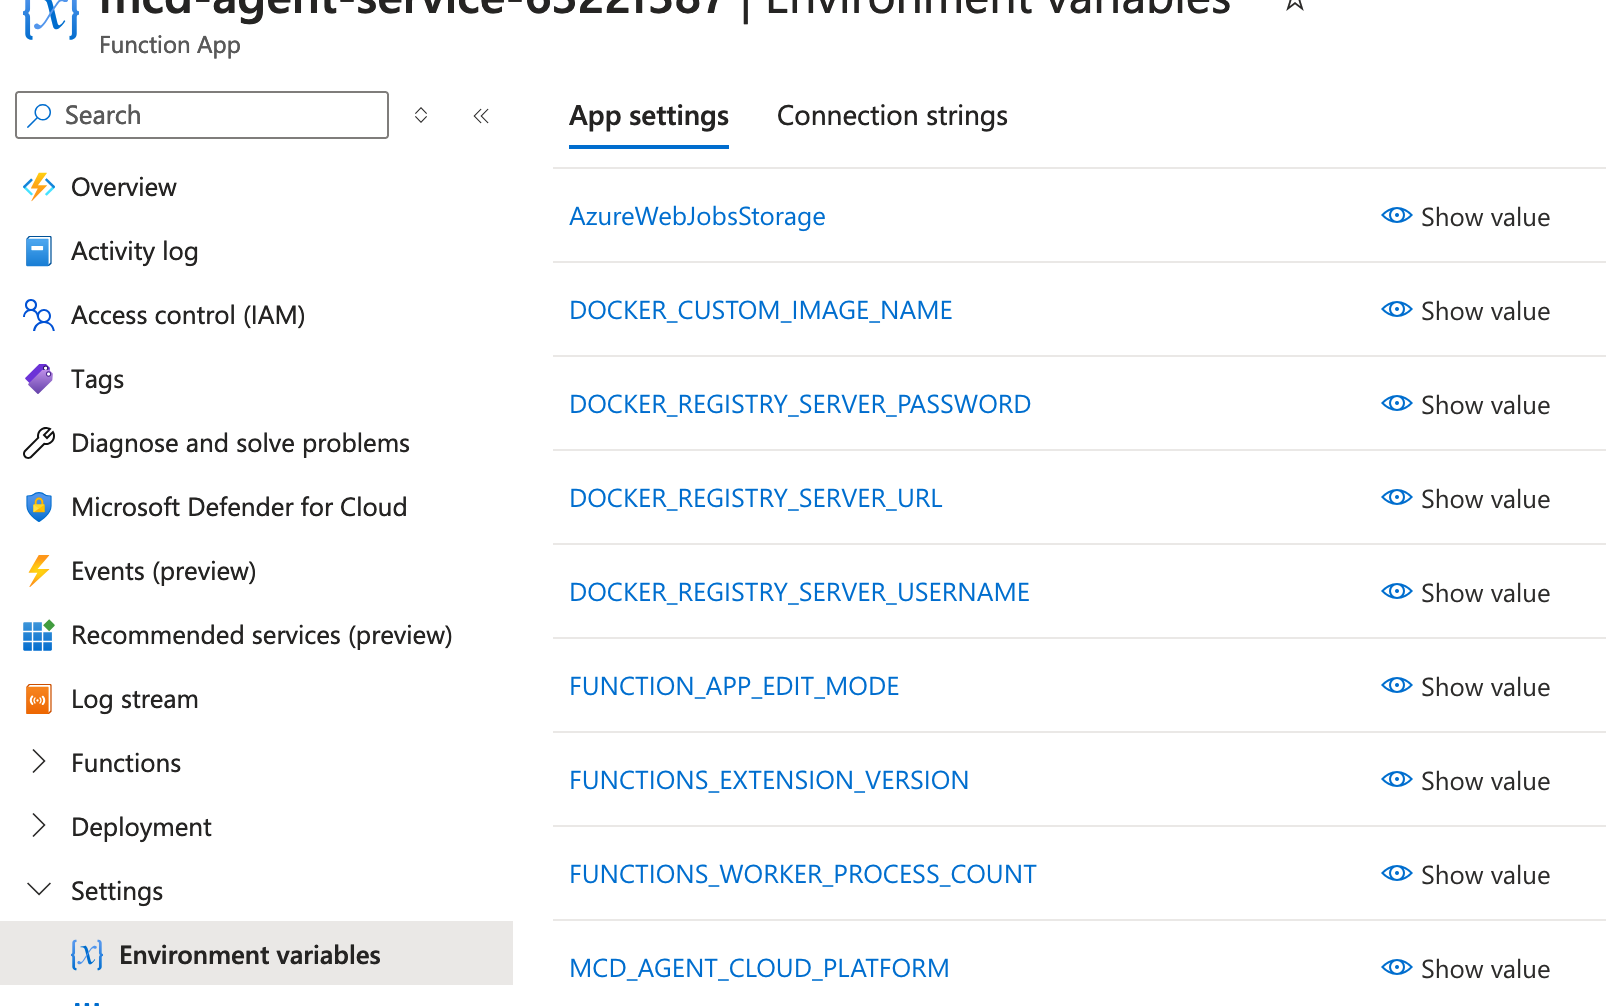Switch to Connection strings tab

(x=892, y=116)
